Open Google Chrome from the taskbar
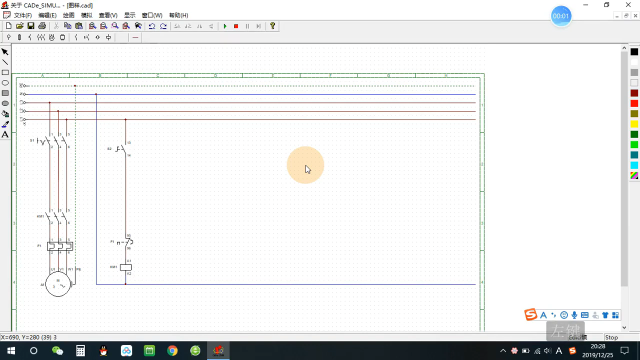 pos(172,351)
